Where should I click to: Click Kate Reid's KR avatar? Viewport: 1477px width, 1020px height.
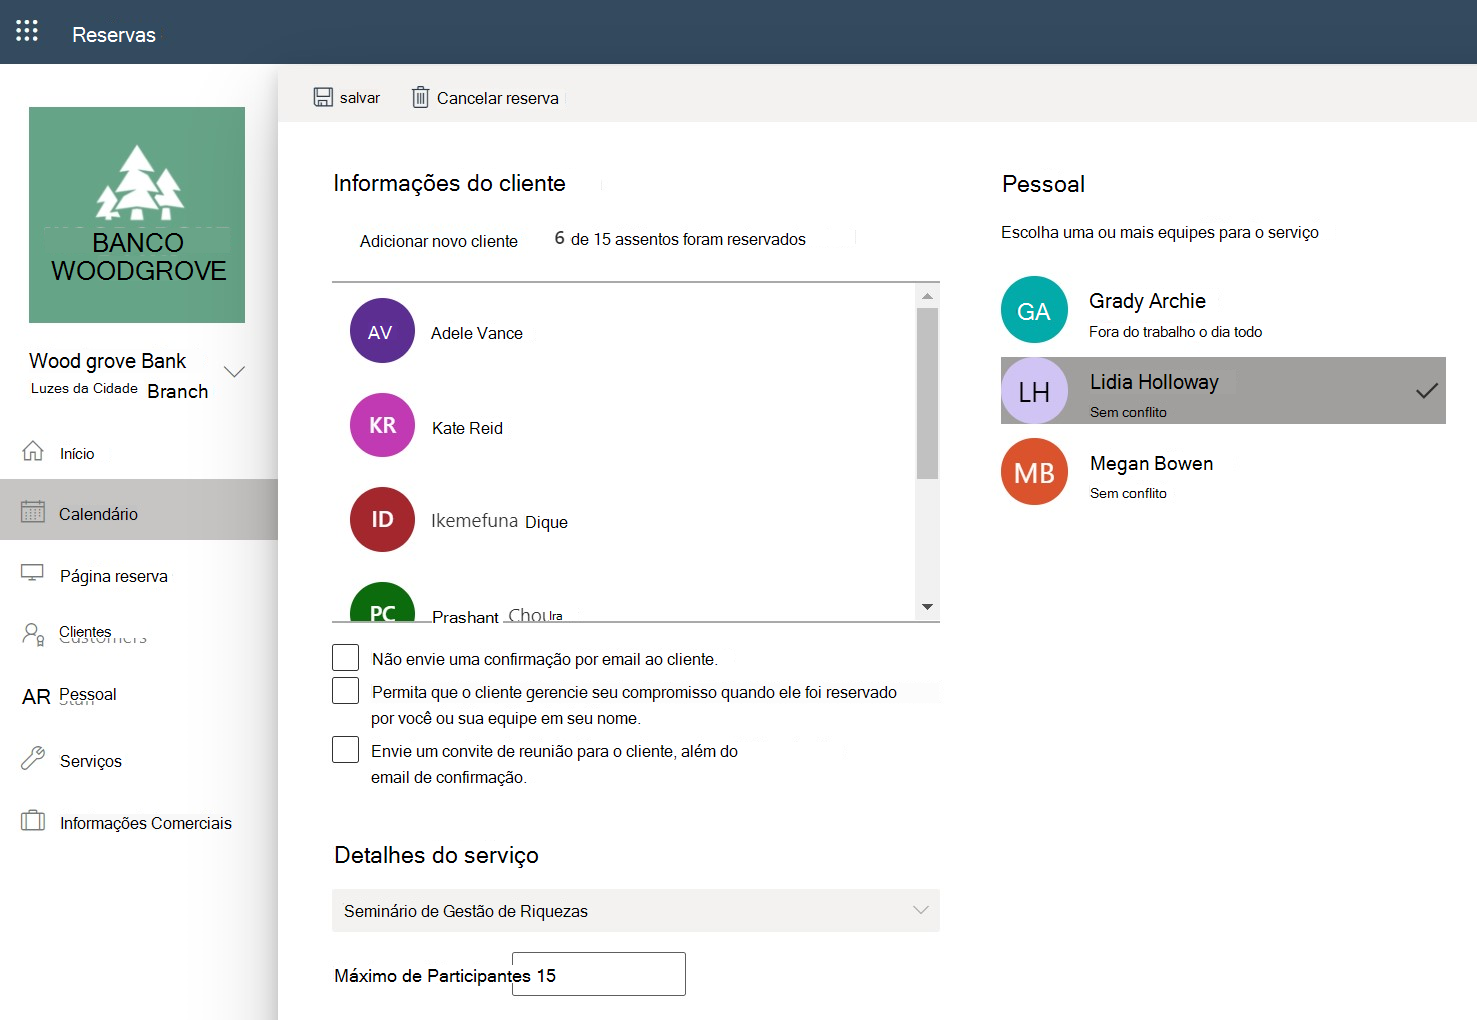(382, 425)
